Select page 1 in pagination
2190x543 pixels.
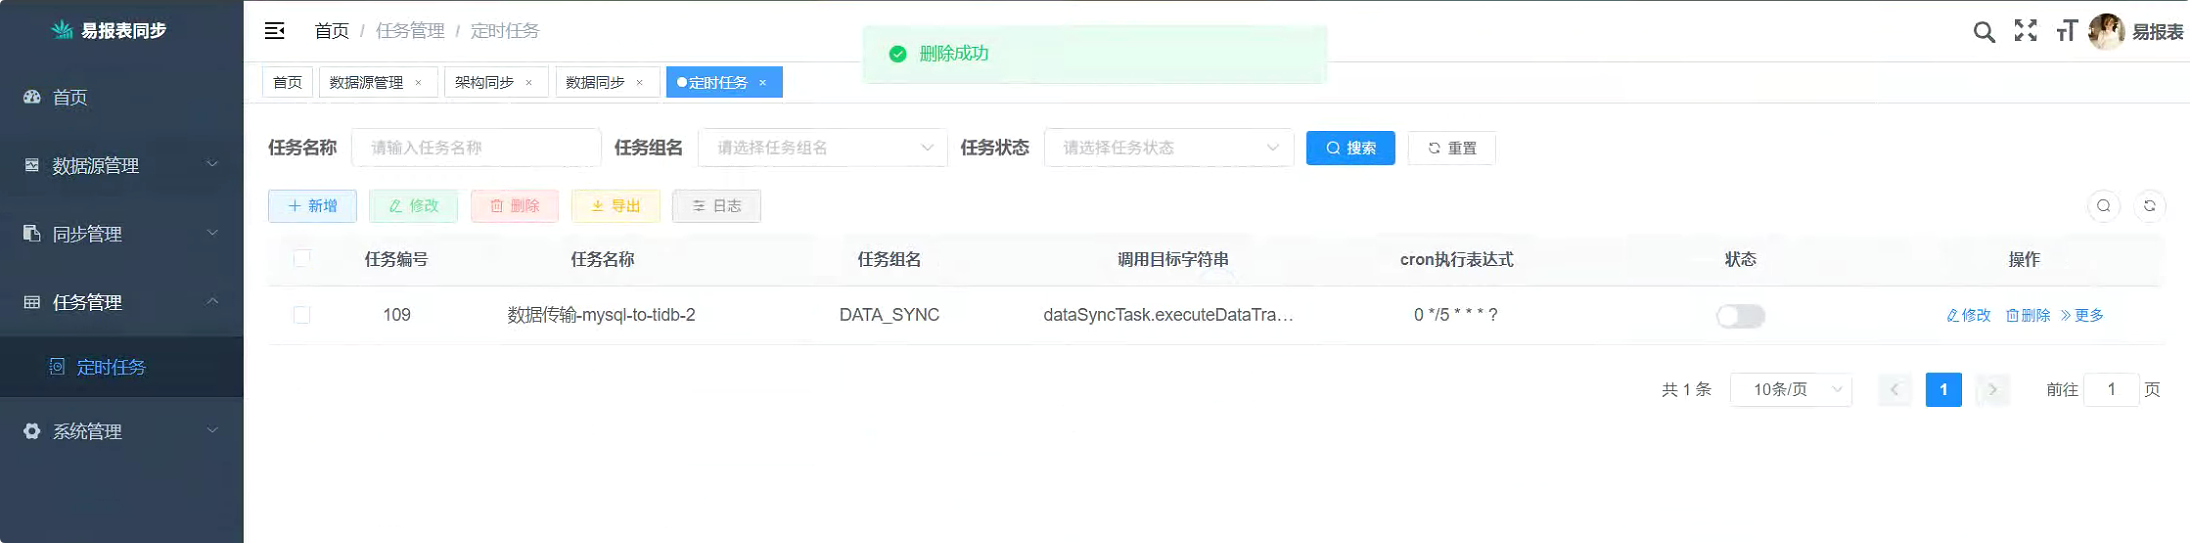click(1943, 390)
